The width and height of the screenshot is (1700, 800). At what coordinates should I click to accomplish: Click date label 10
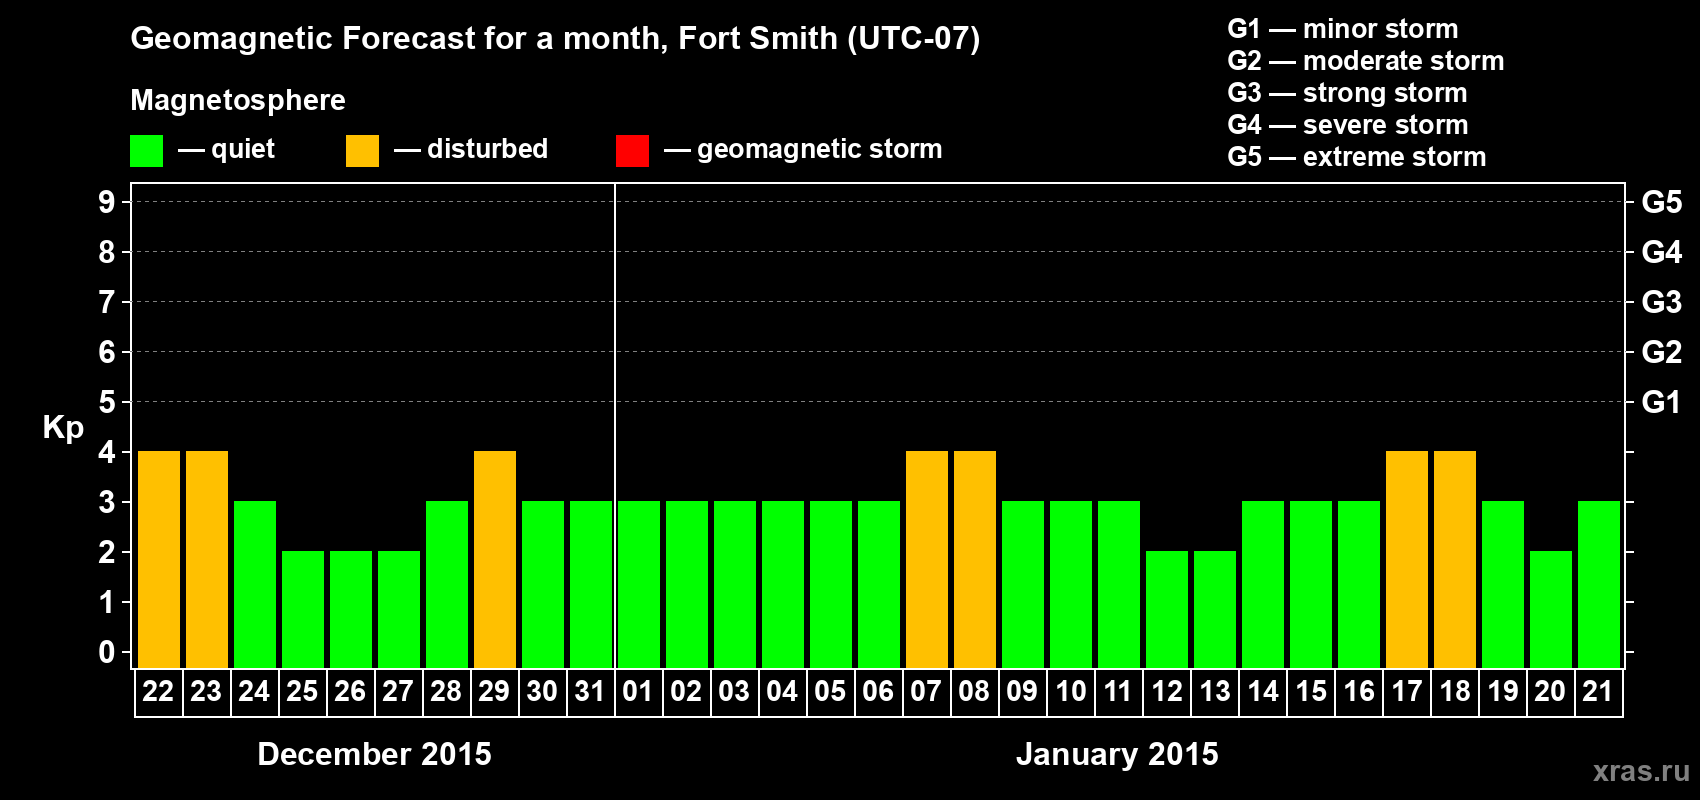coord(1070,691)
